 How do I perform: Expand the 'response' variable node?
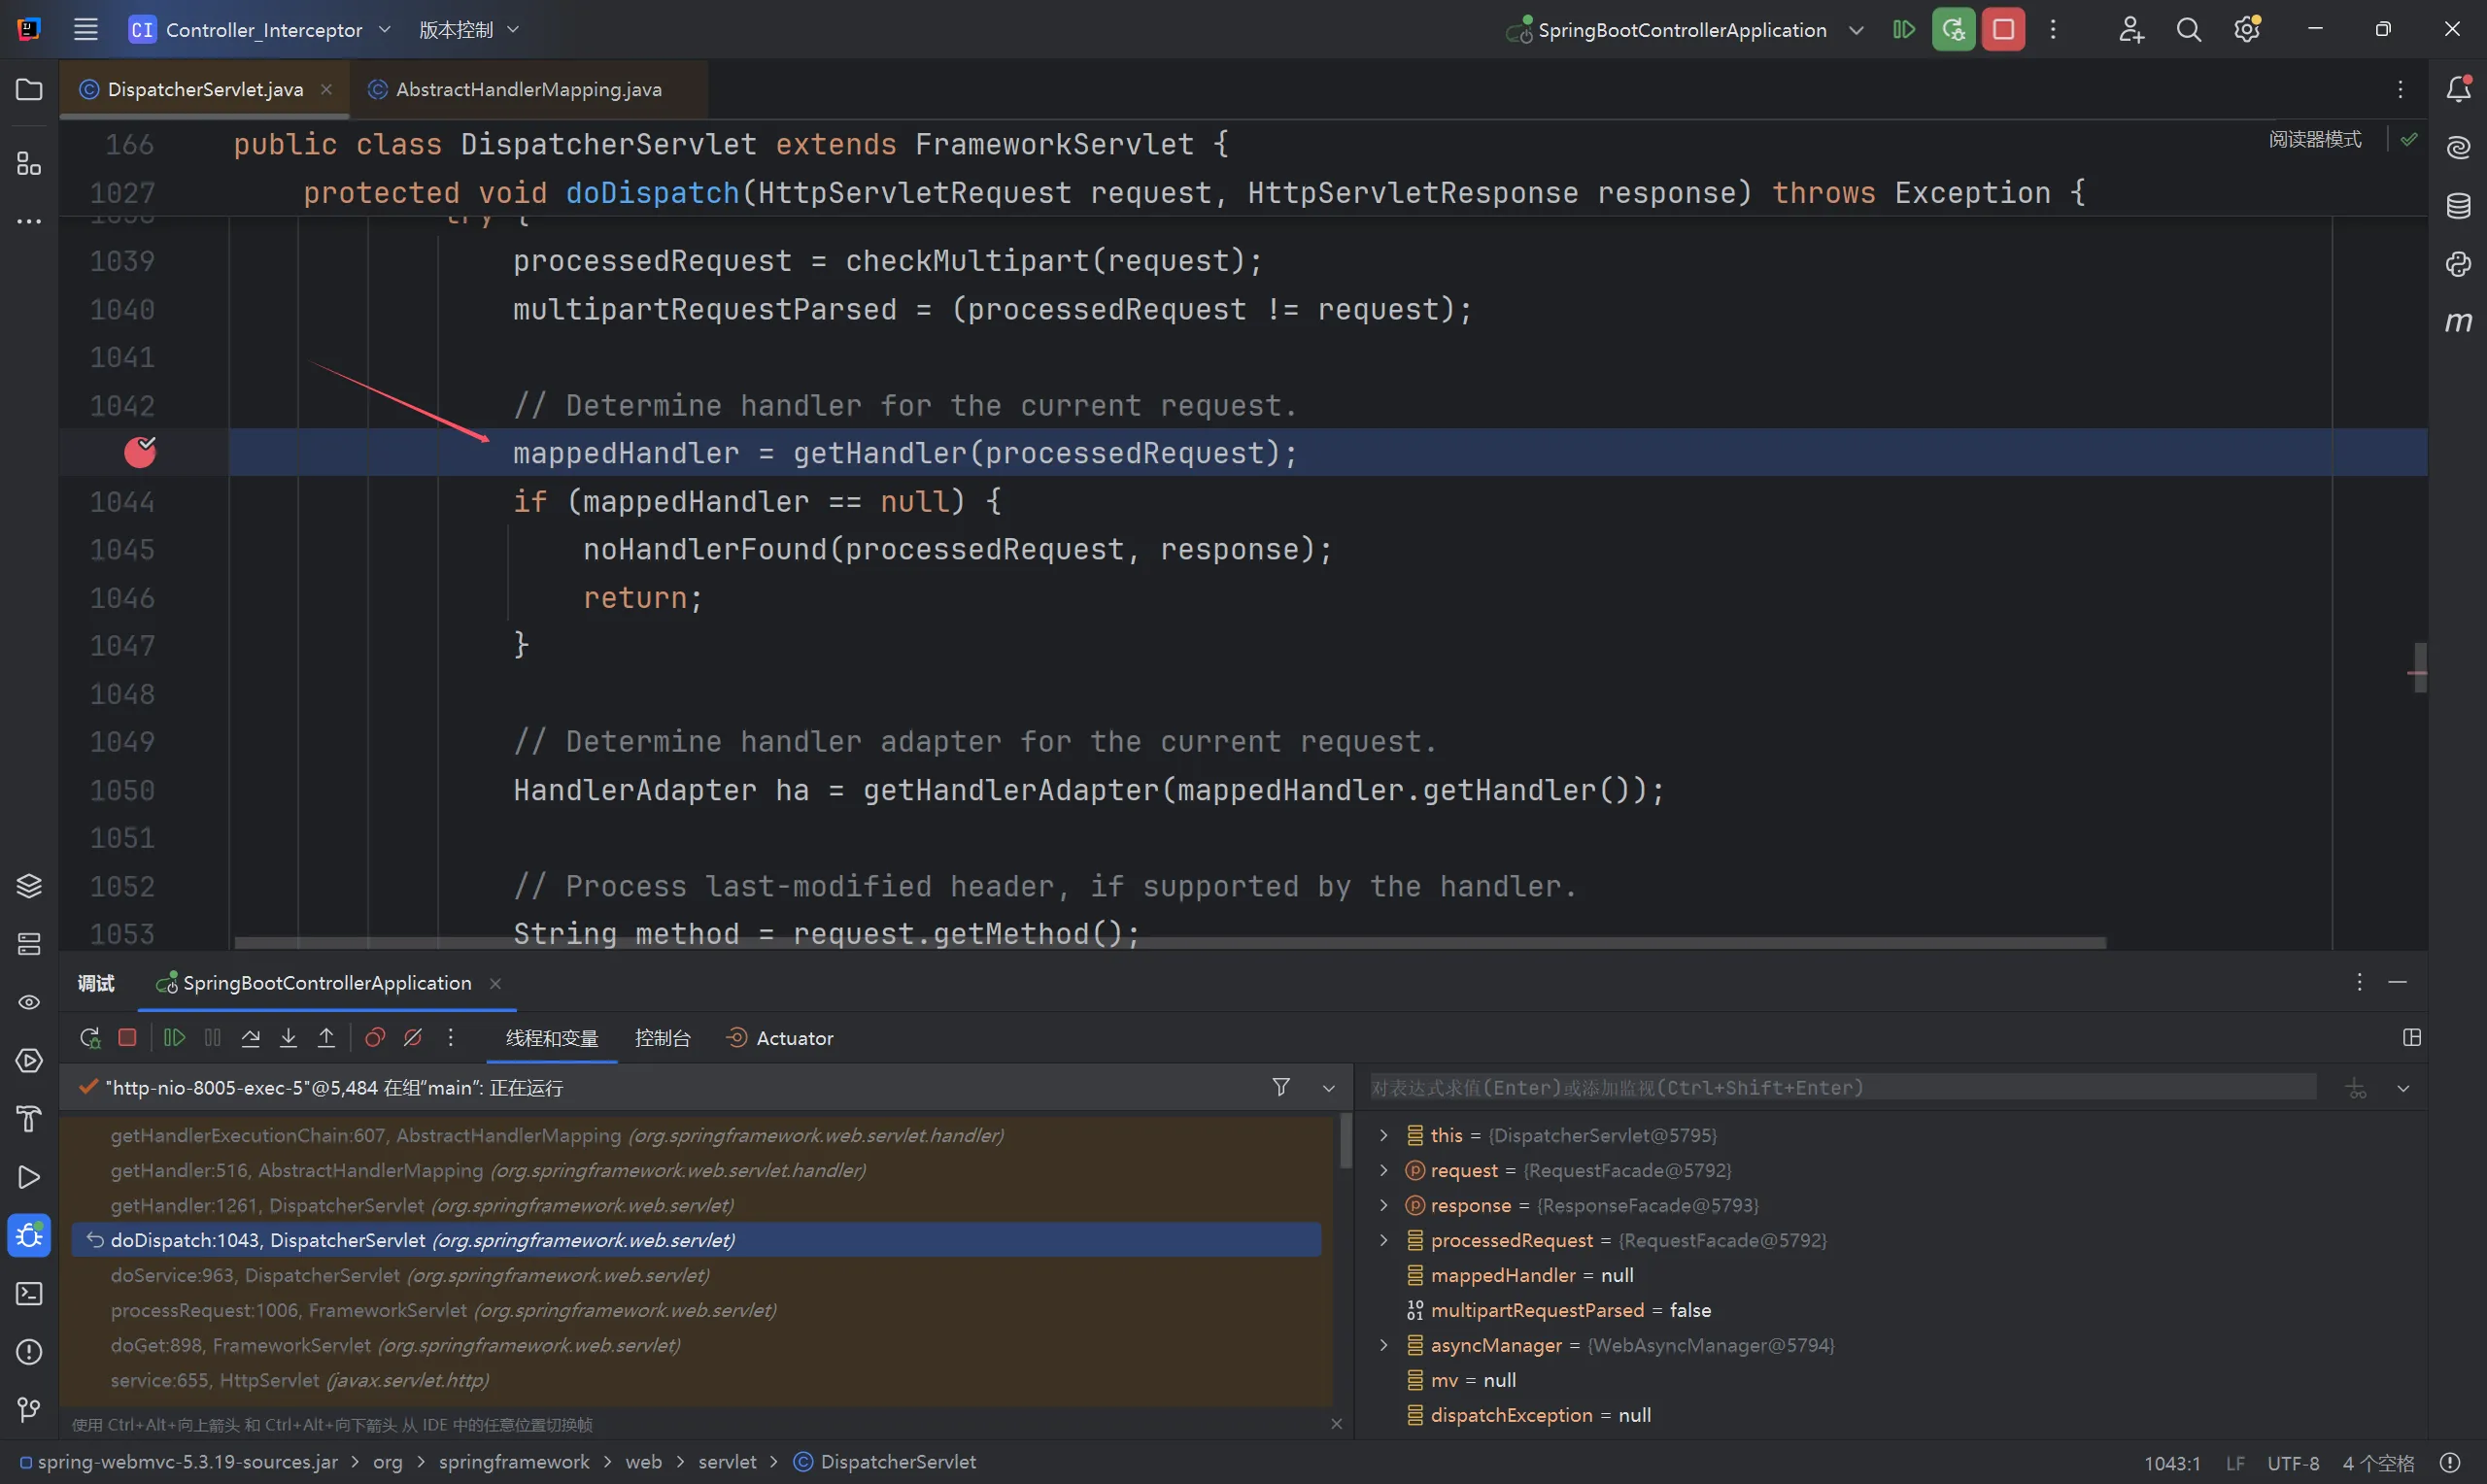(1384, 1205)
